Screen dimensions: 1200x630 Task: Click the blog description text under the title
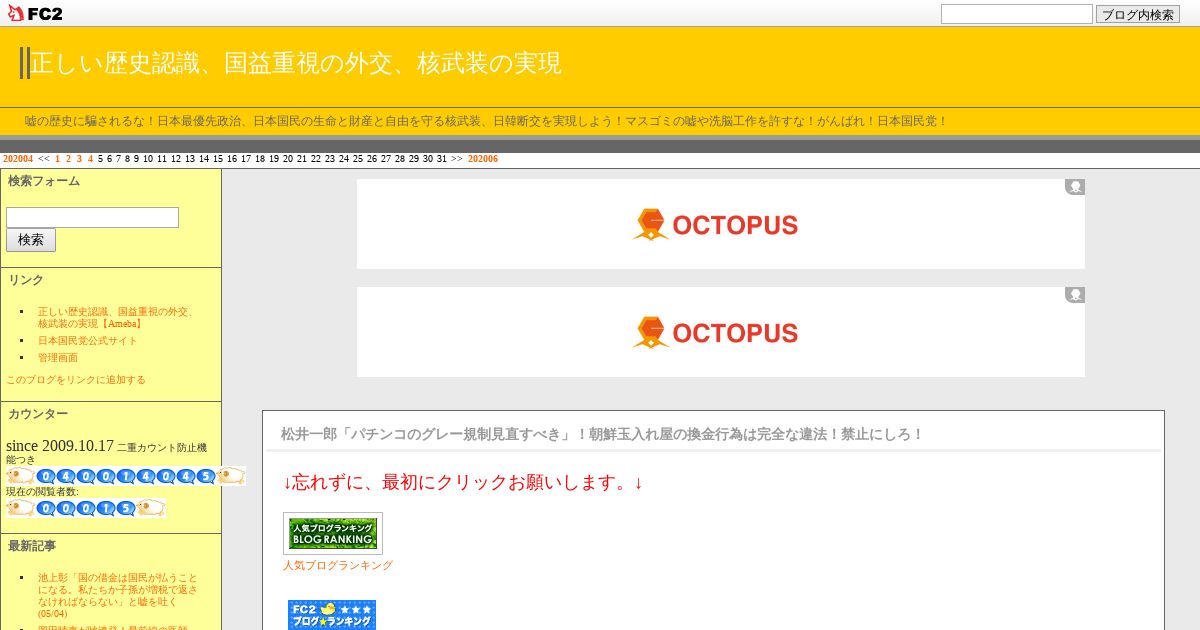click(486, 121)
